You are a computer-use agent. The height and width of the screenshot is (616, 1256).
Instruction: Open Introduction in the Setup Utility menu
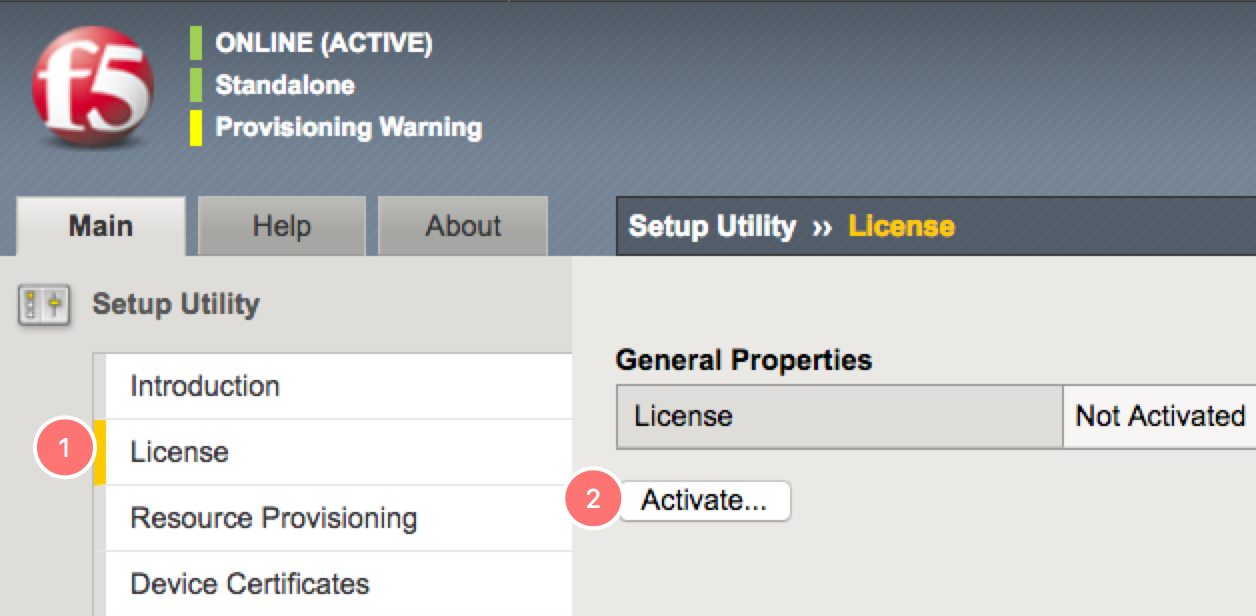tap(205, 386)
